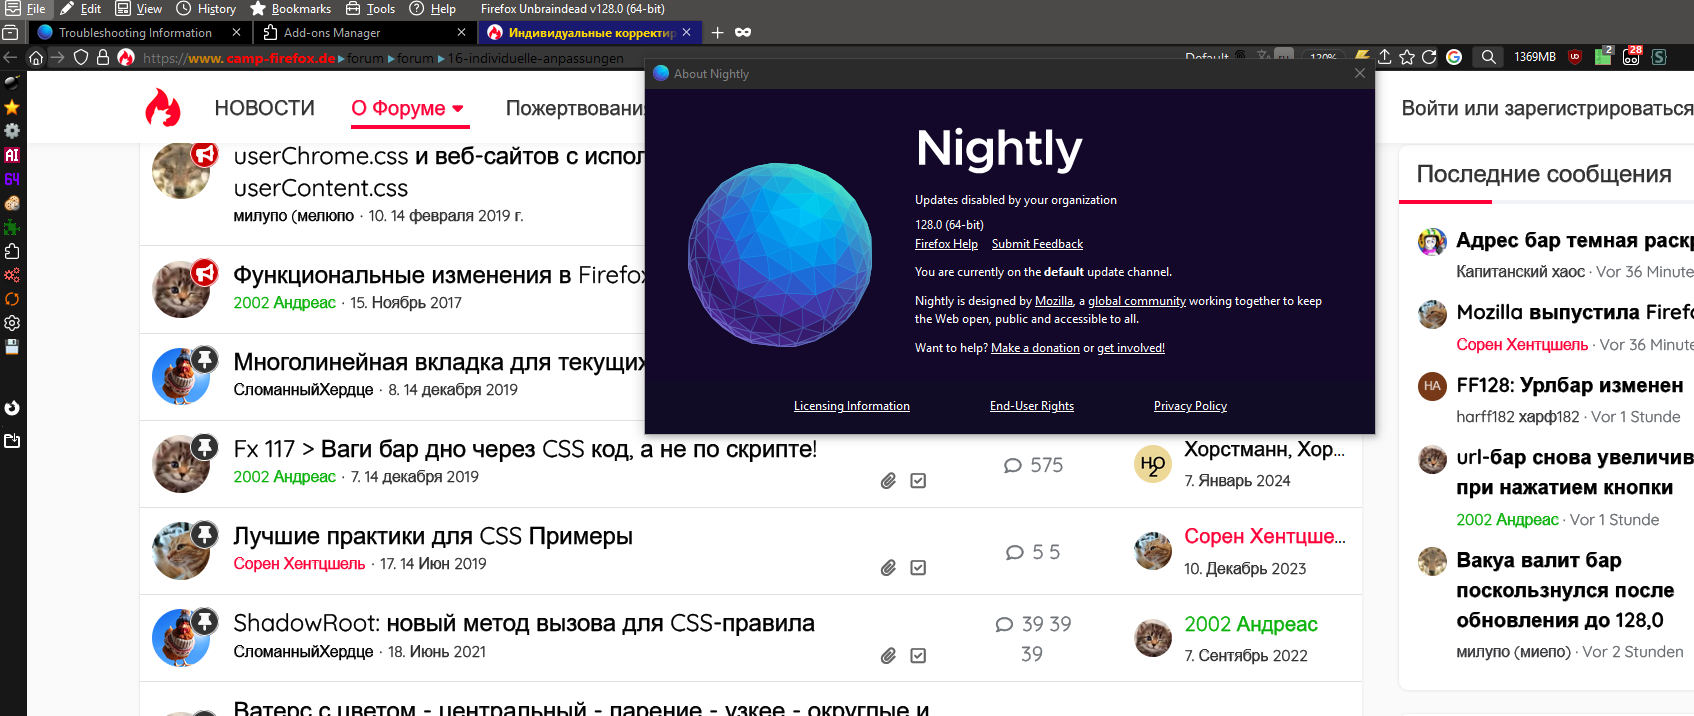Open the View menu
Viewport: 1694px width, 716px height.
139,9
